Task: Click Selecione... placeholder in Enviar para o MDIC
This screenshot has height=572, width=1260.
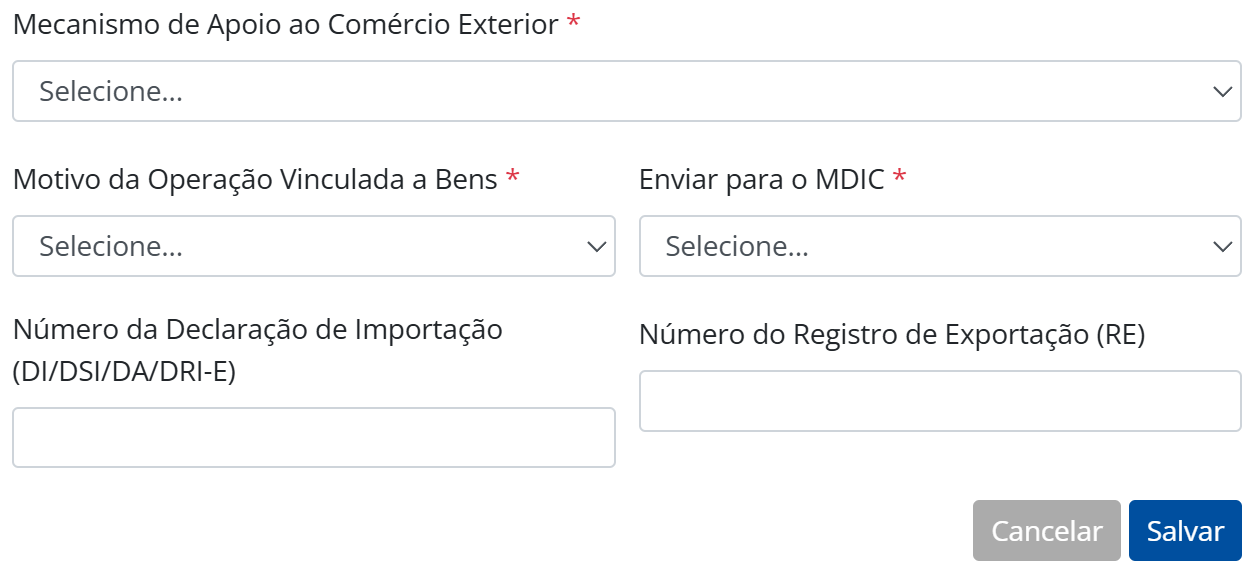Action: [x=737, y=246]
